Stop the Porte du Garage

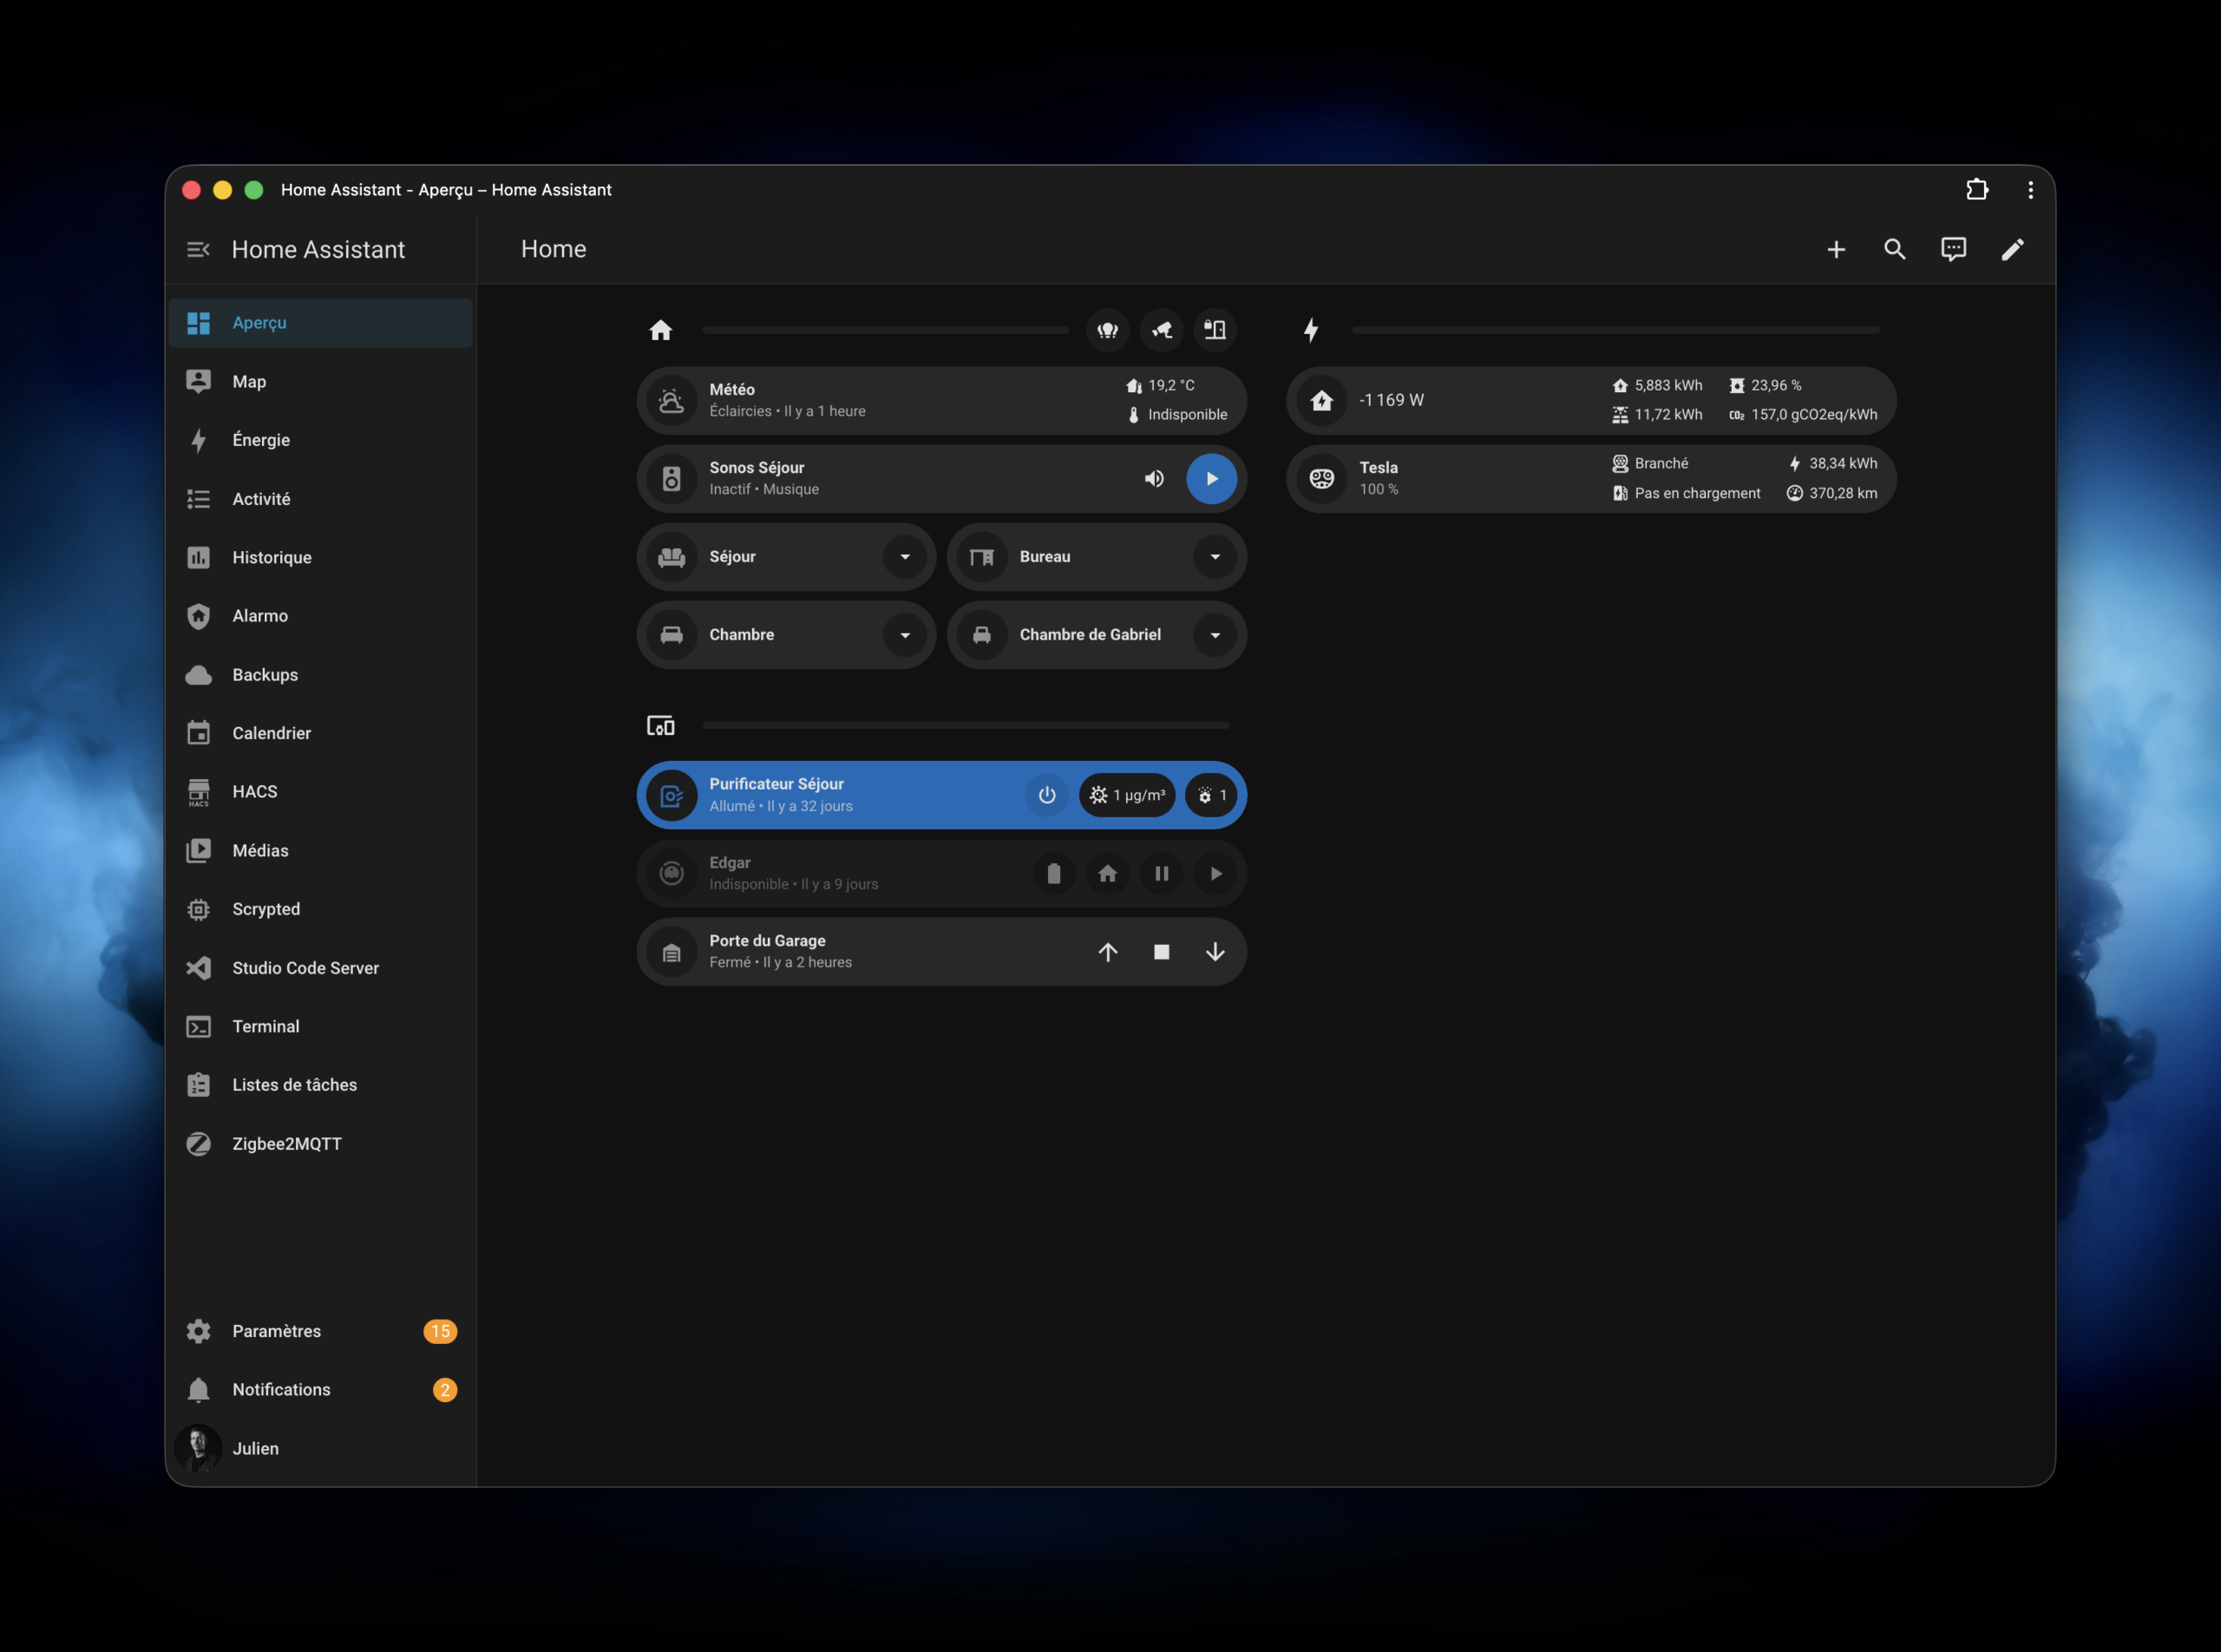1161,952
